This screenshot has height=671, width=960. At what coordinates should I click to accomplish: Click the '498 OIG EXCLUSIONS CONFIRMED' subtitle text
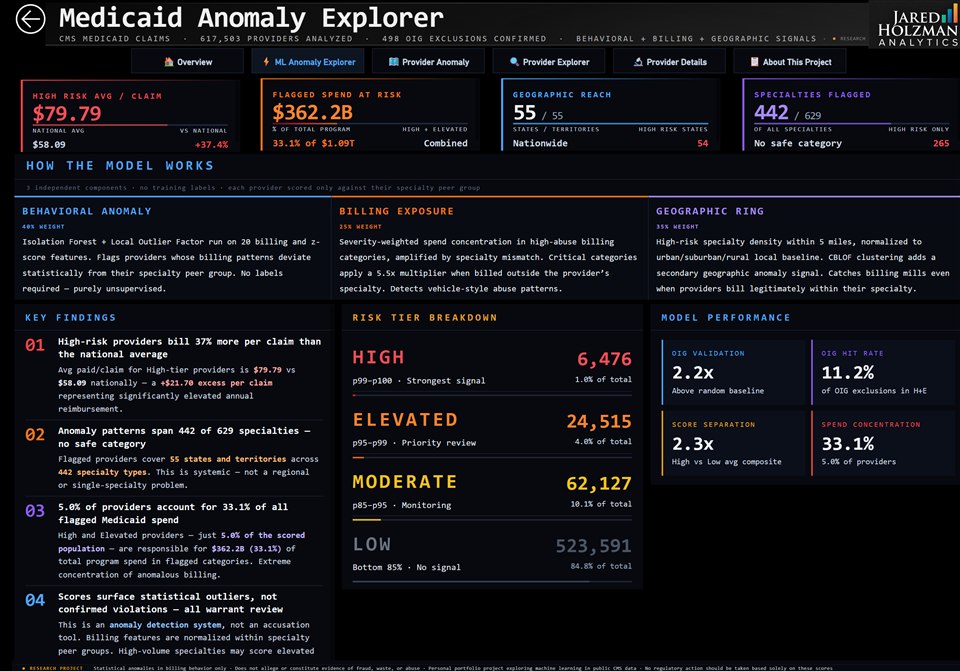coord(464,39)
